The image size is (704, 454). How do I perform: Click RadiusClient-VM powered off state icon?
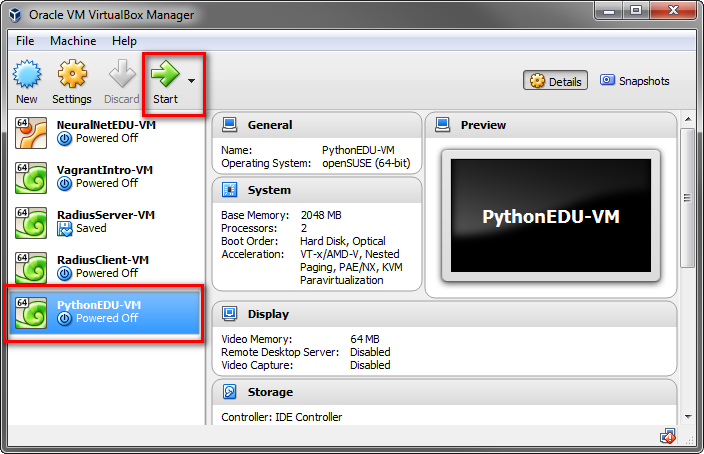pos(65,273)
